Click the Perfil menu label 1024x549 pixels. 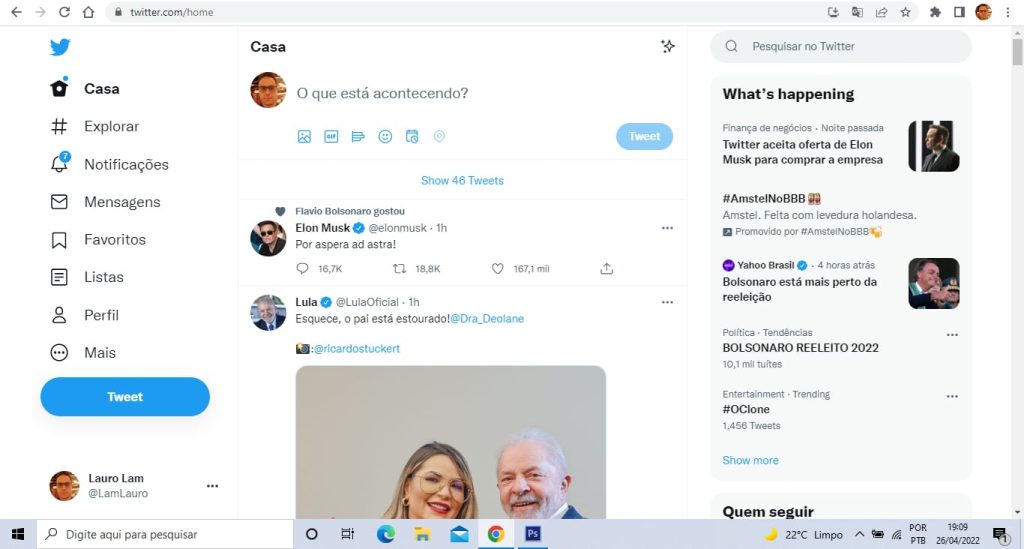[101, 315]
